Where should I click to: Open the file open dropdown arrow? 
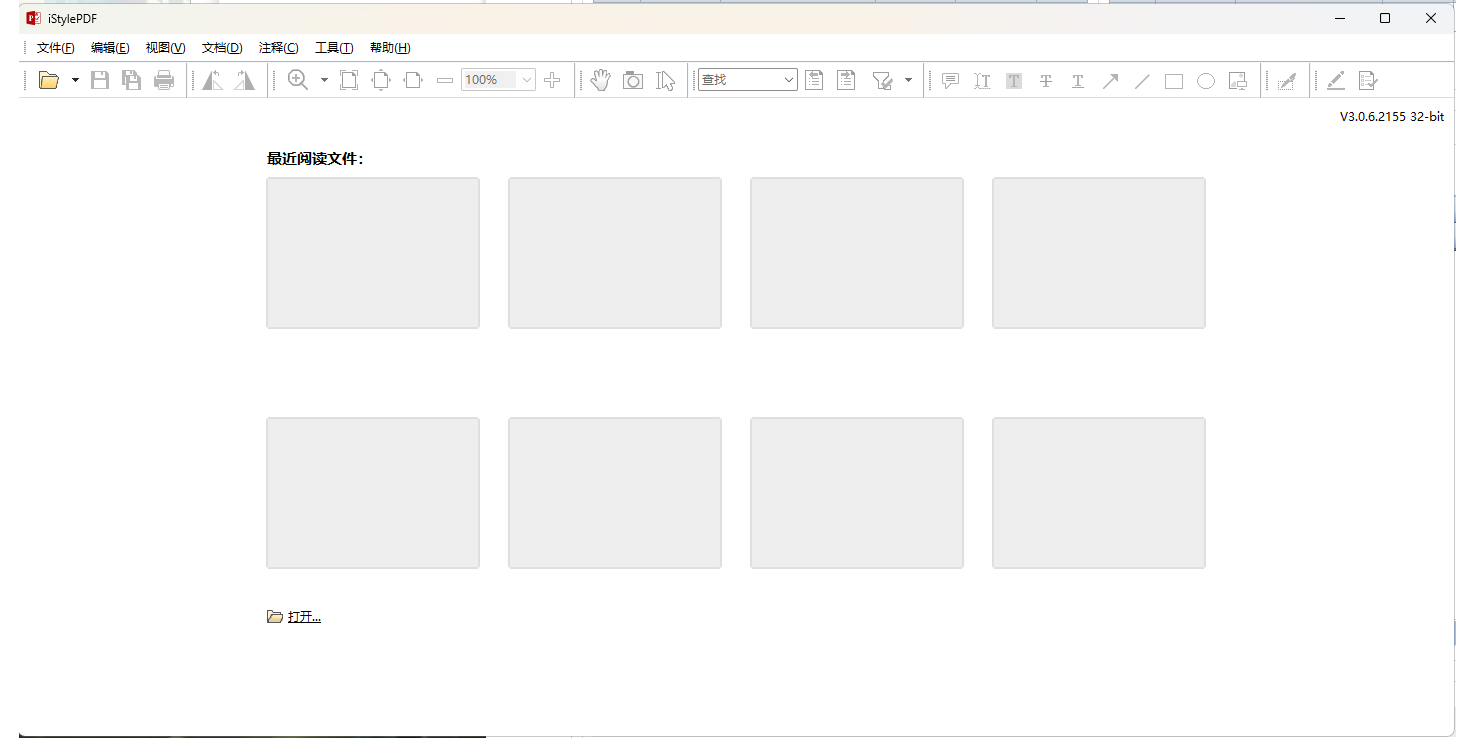[x=73, y=80]
